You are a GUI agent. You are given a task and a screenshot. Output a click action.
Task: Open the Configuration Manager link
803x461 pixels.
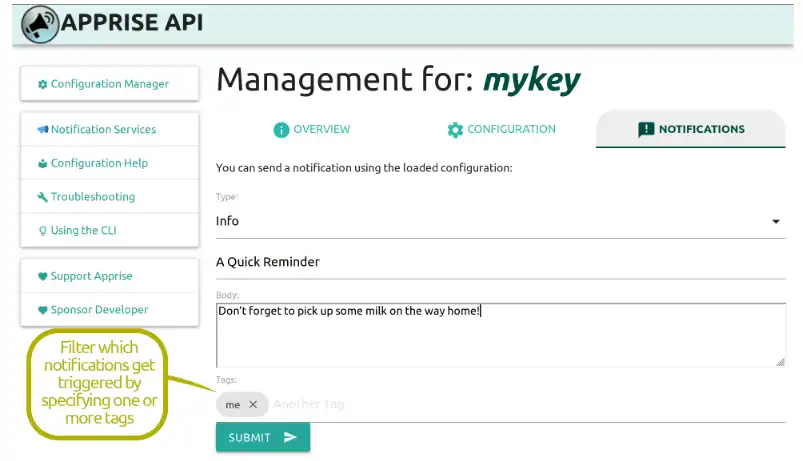(x=110, y=83)
